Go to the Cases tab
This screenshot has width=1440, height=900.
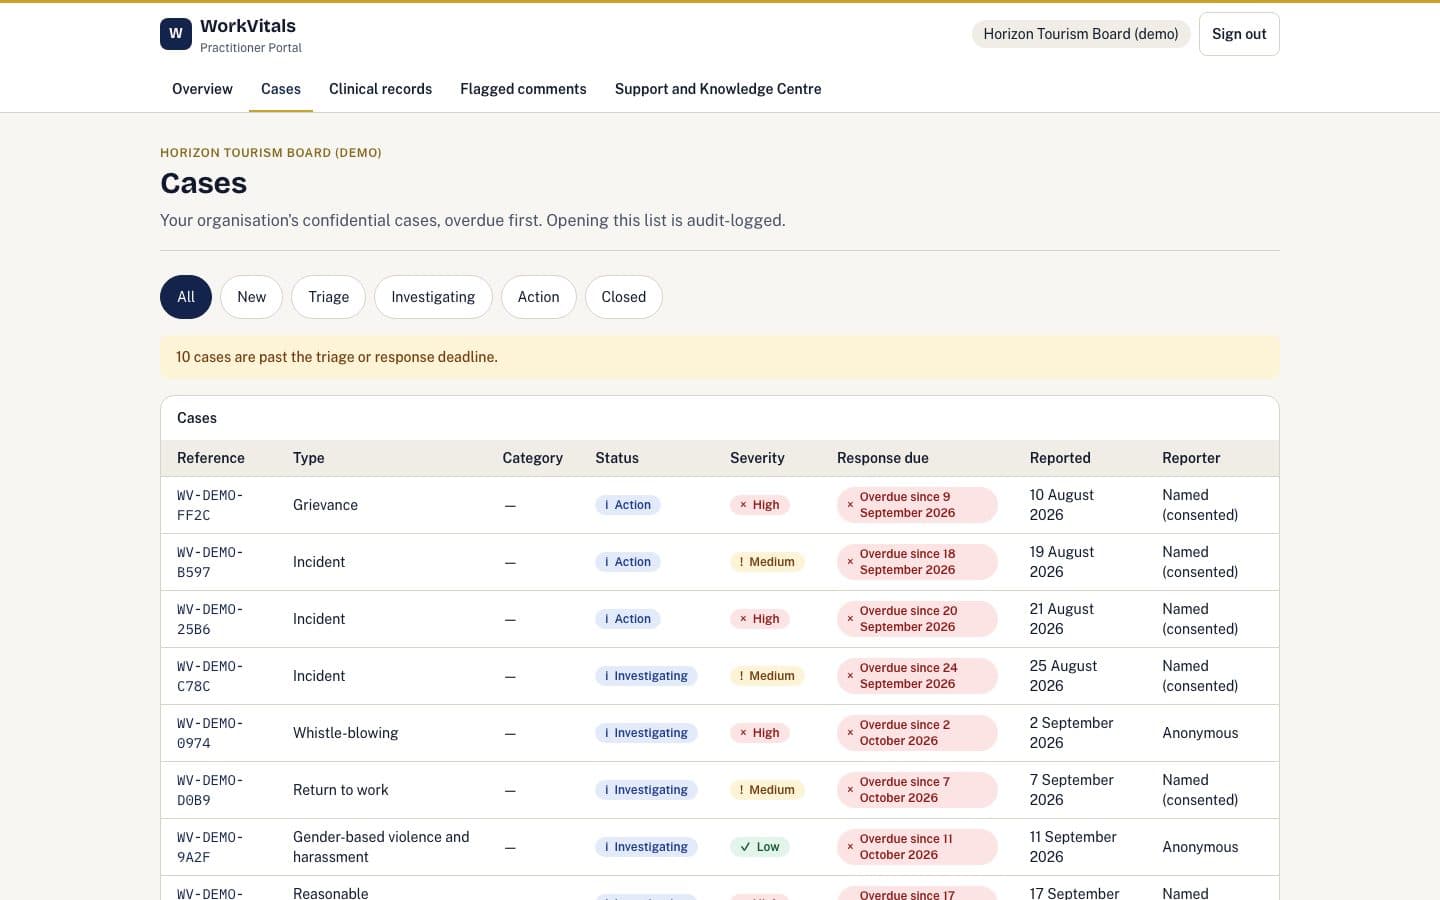point(281,89)
